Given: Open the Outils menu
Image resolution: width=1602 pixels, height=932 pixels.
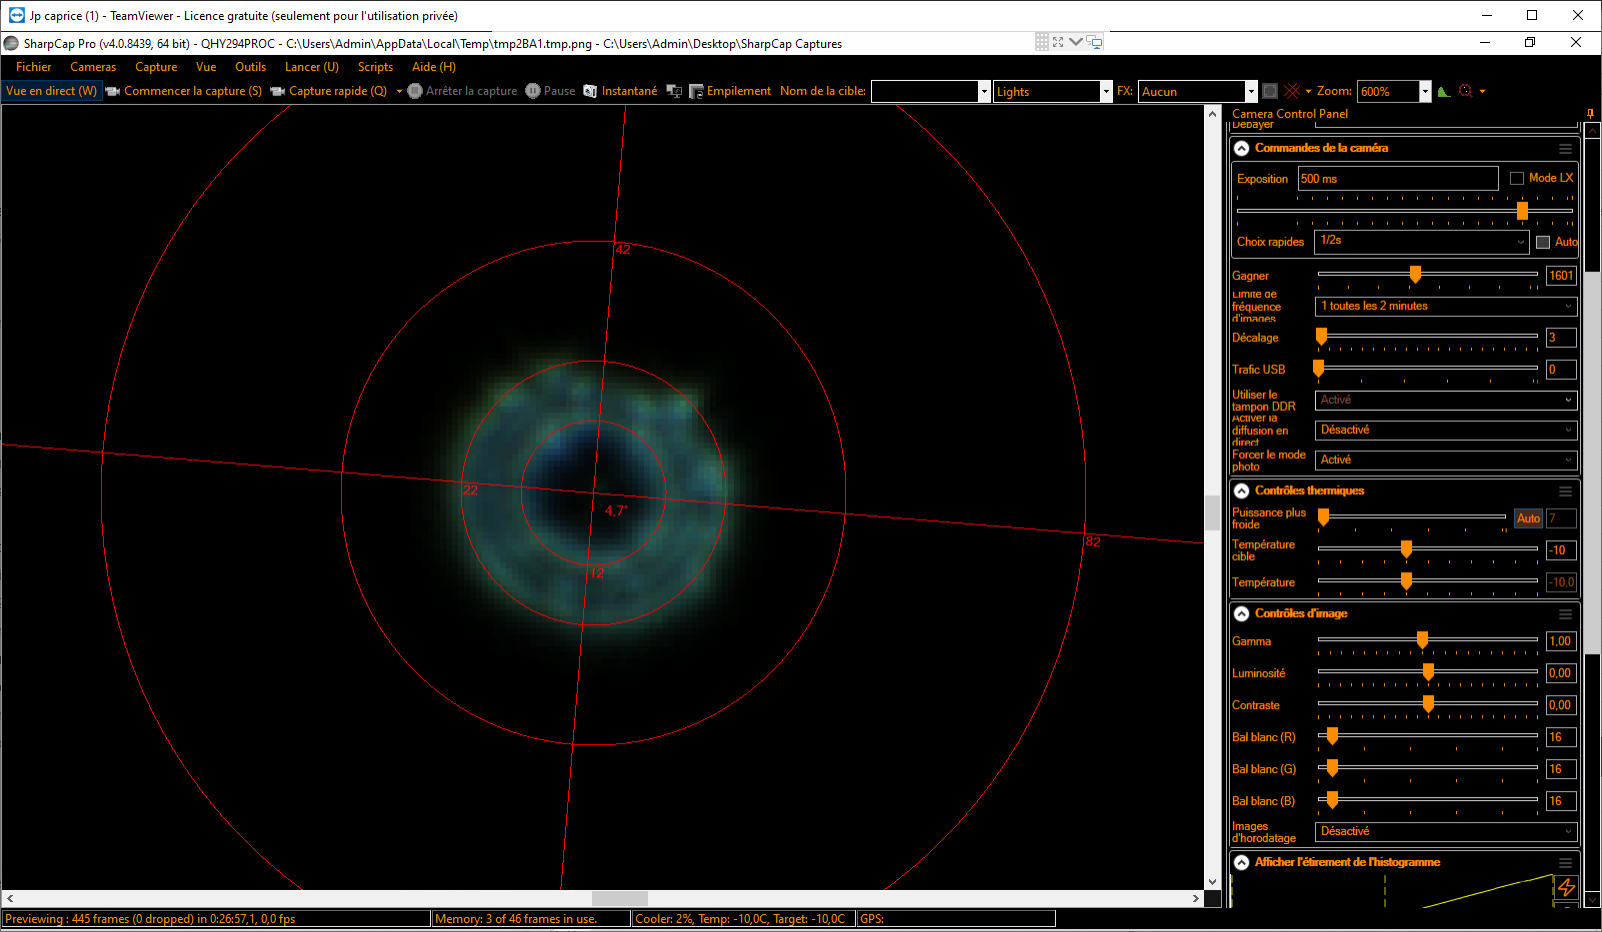Looking at the screenshot, I should click(x=250, y=67).
